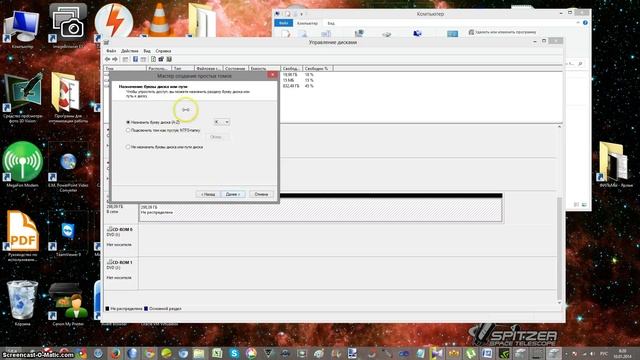Open ФИЛЬМЫ shortcut folder on desktop
The height and width of the screenshot is (360, 640).
[x=615, y=164]
